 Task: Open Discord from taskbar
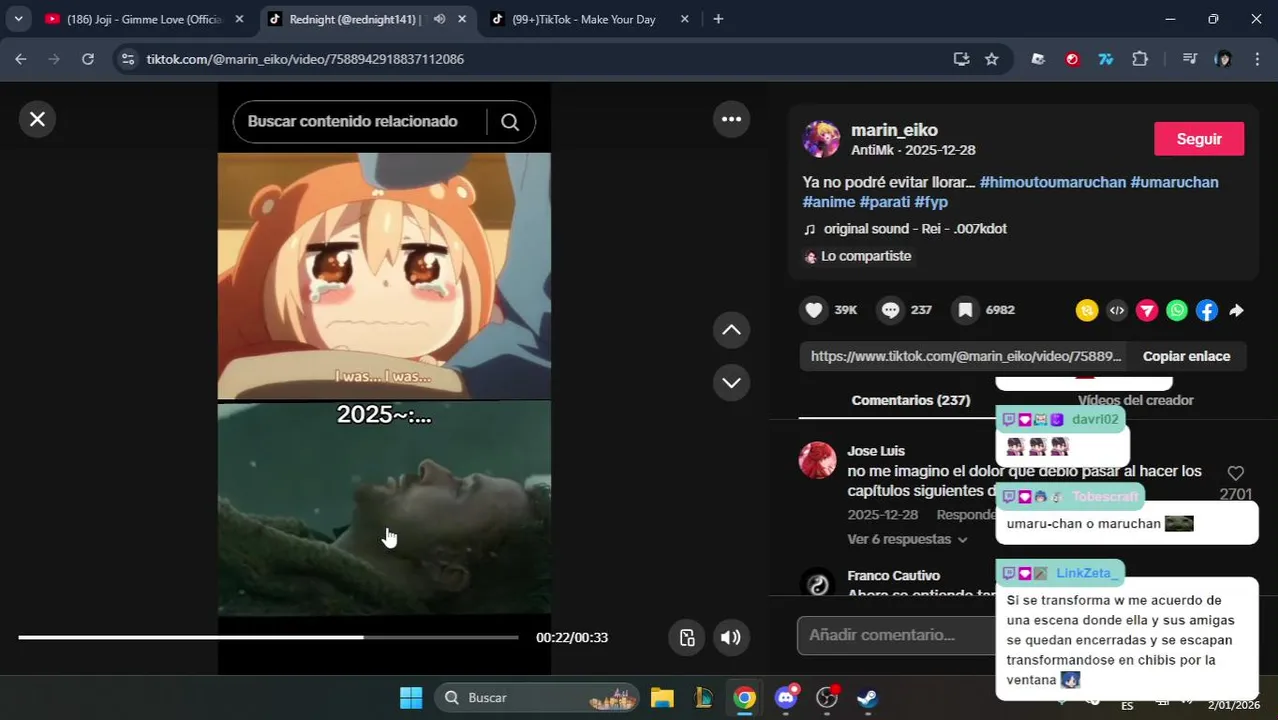pos(786,698)
